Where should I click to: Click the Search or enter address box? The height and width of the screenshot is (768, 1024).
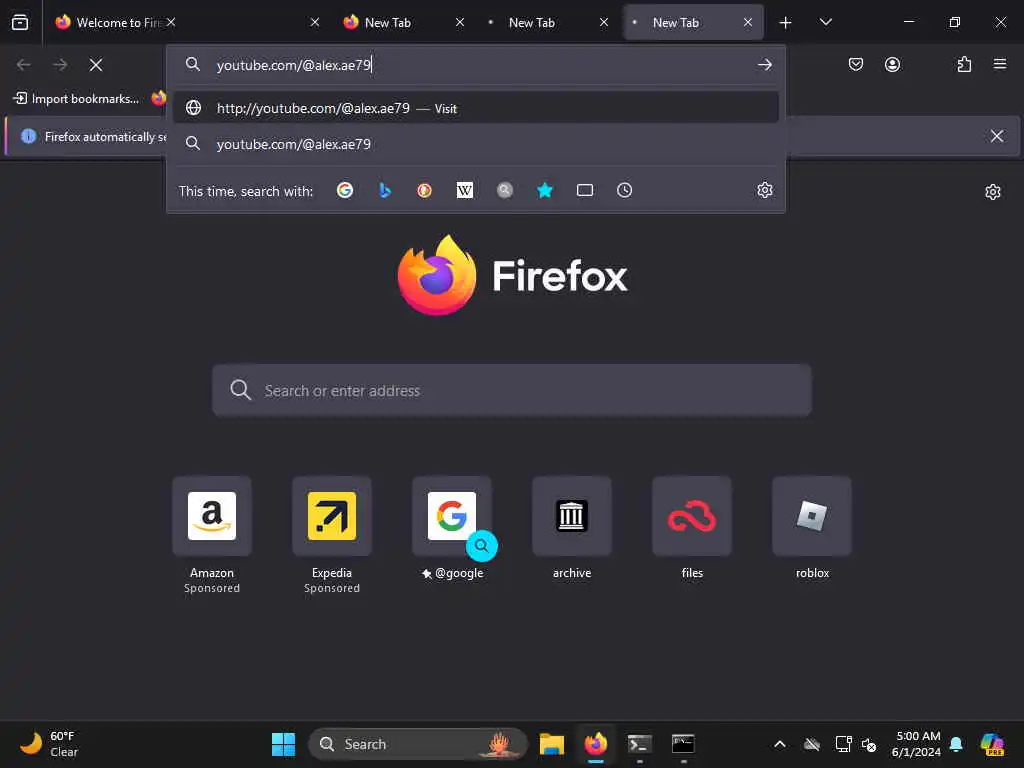[x=512, y=391]
